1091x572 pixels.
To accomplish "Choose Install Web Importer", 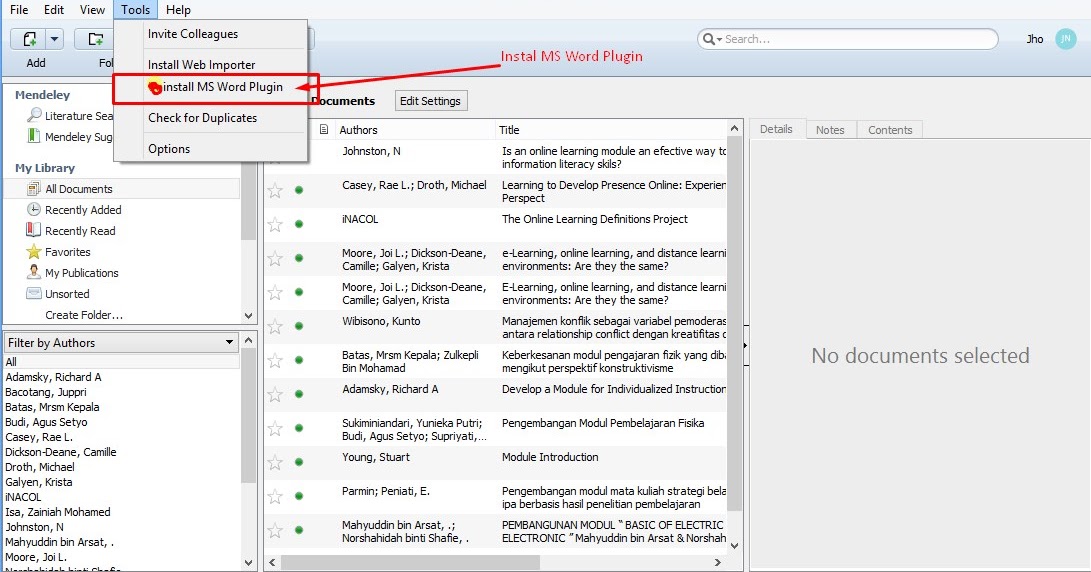I will point(201,65).
